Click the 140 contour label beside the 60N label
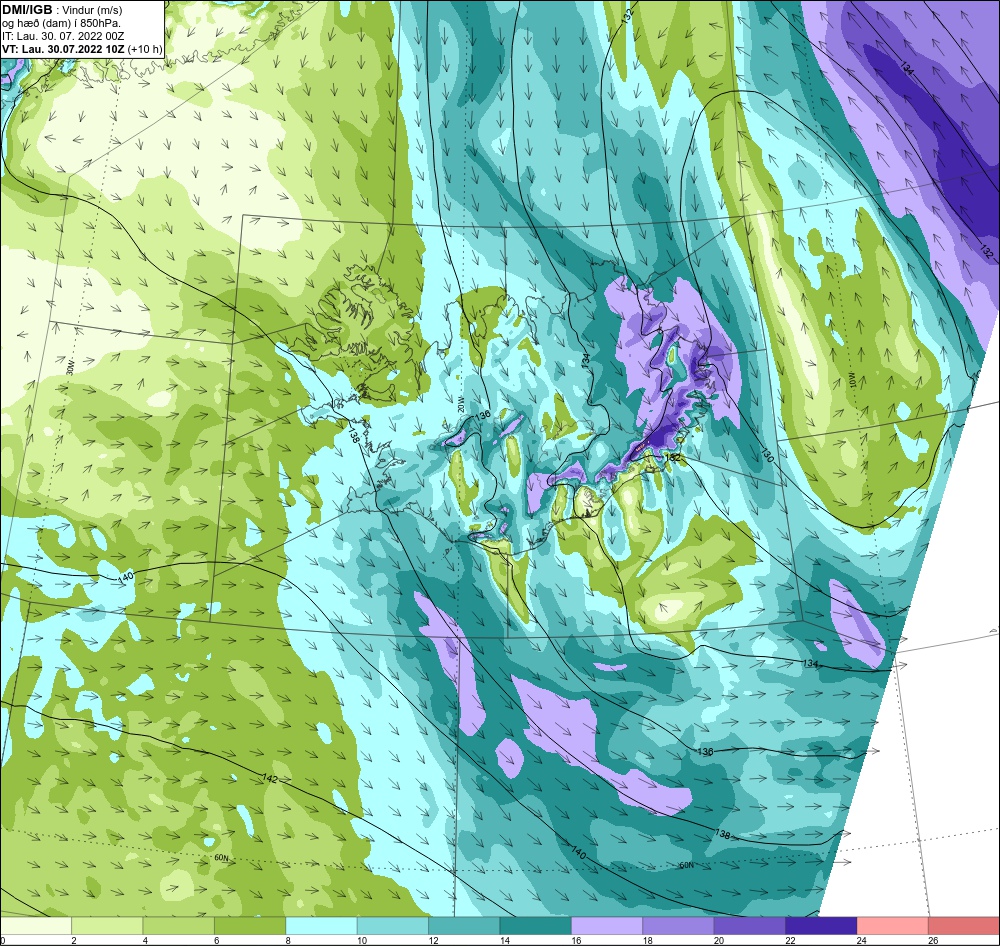This screenshot has height=946, width=1000. [x=578, y=852]
